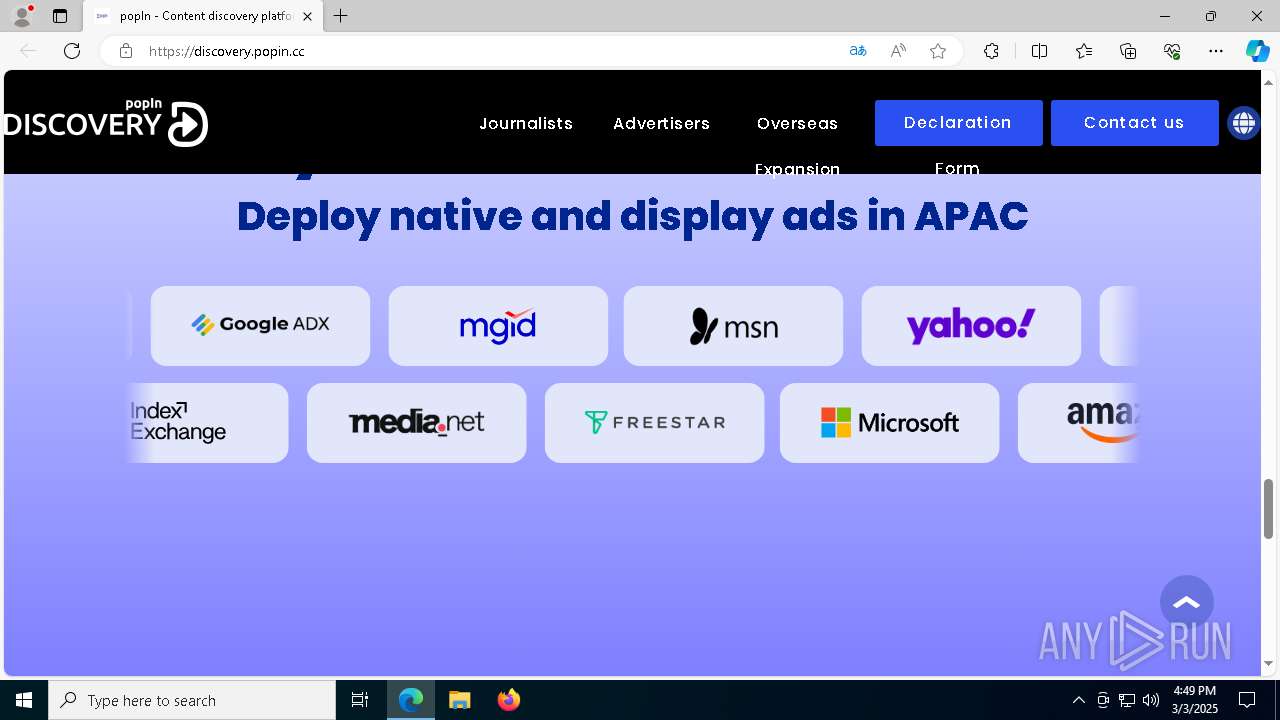Click the Freestar partner card
The height and width of the screenshot is (720, 1280).
654,423
